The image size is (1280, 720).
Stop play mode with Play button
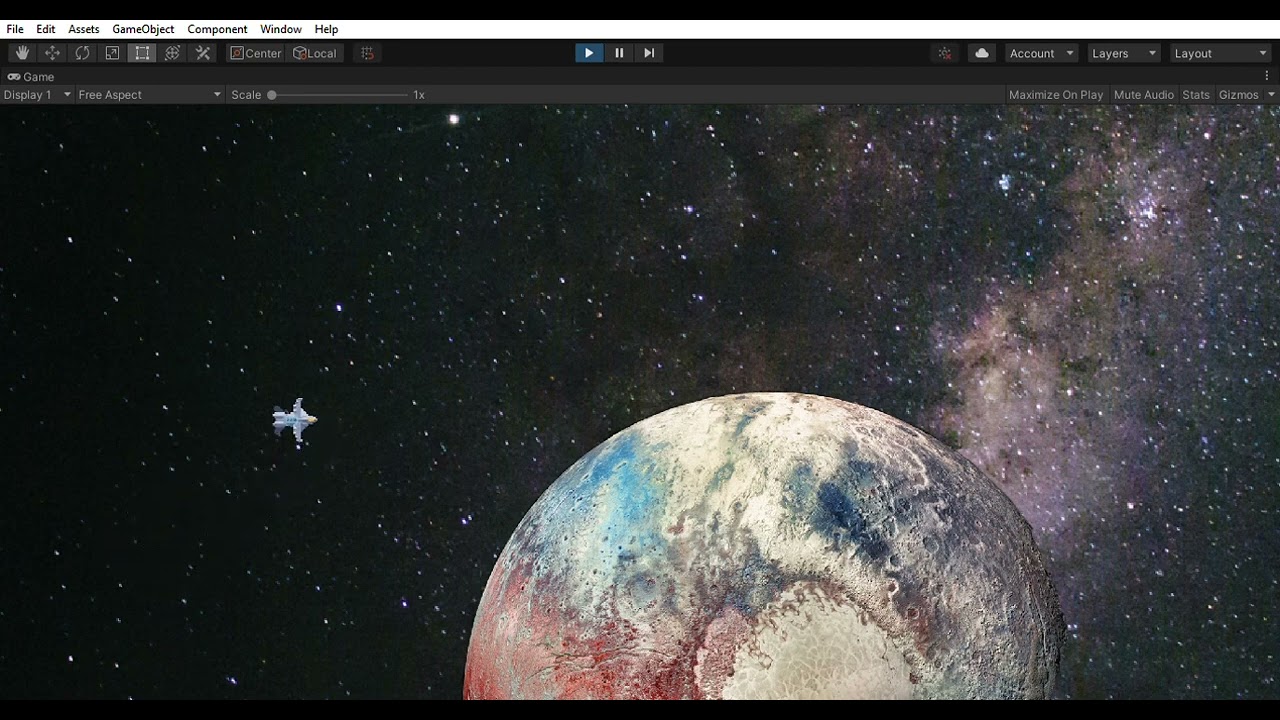(x=589, y=53)
